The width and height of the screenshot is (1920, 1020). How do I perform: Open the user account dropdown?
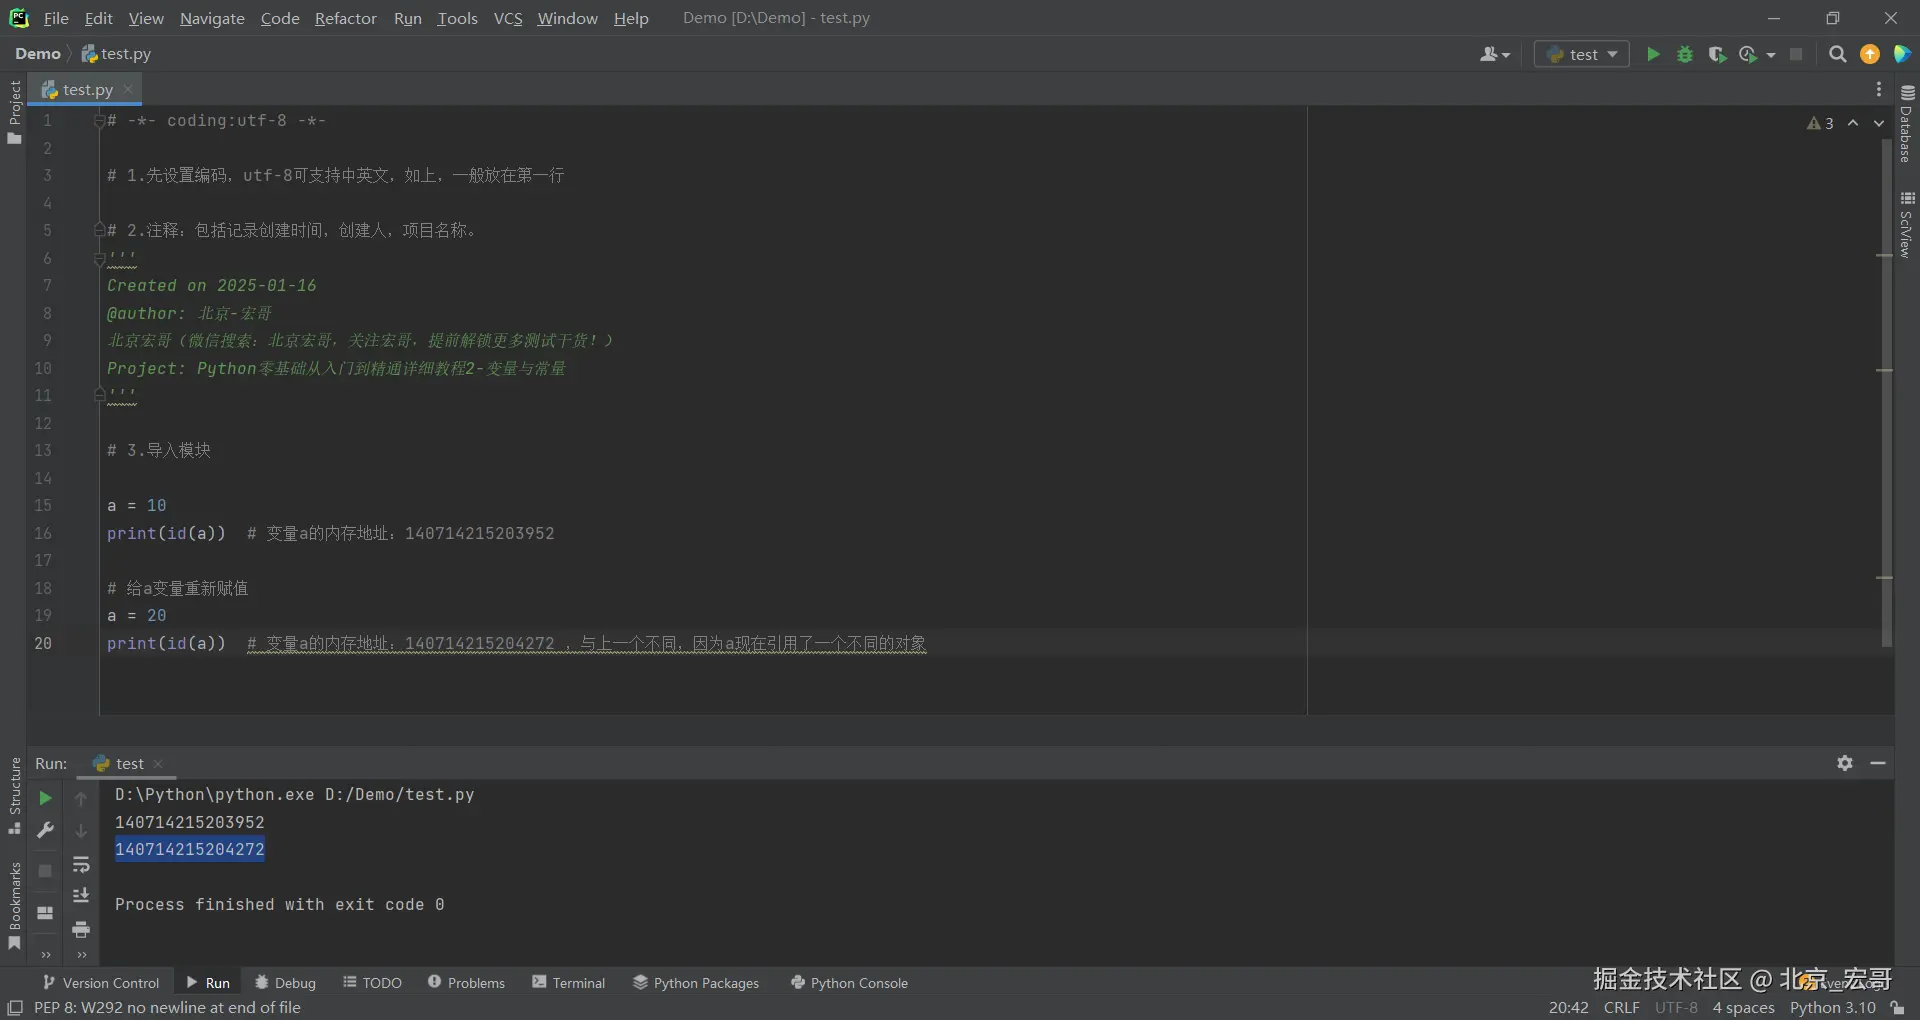[x=1495, y=54]
